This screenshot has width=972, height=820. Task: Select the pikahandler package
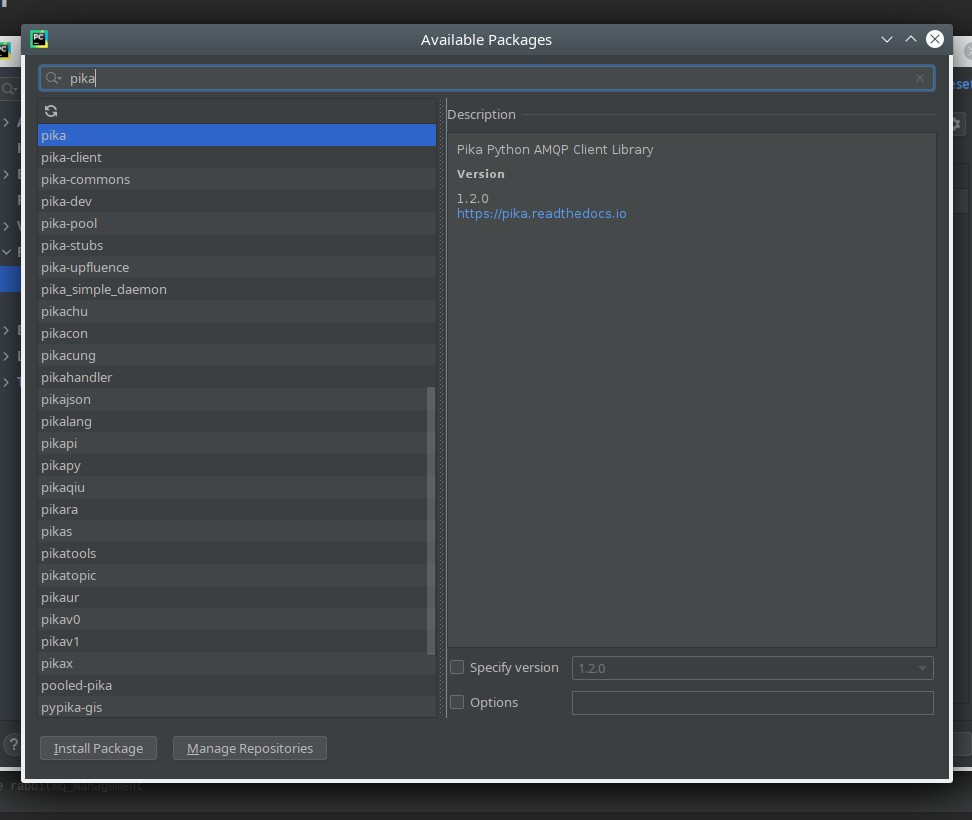pos(237,377)
